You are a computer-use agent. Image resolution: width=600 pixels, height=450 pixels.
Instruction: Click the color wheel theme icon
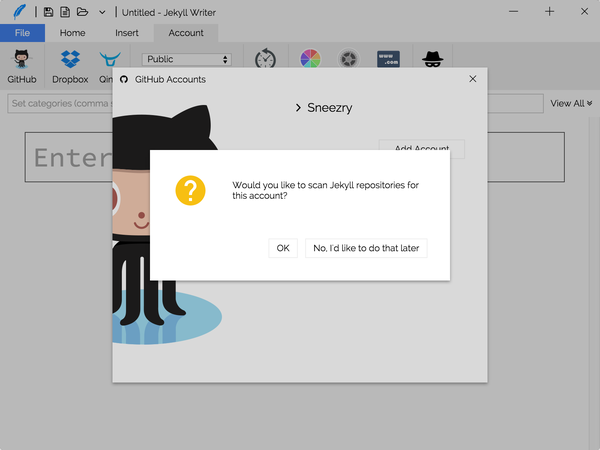tap(310, 59)
